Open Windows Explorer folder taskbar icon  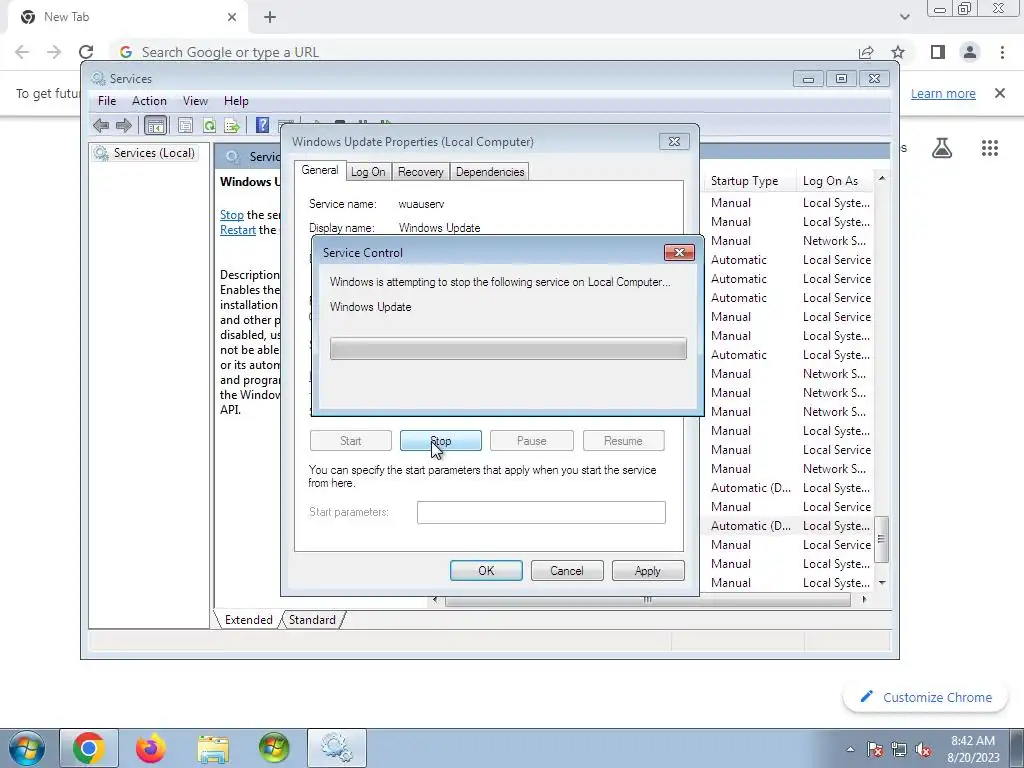tap(213, 749)
